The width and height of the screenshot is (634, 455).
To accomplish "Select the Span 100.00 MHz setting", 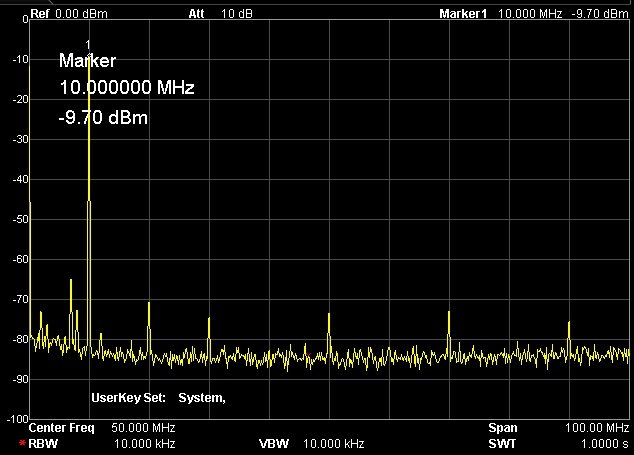I will point(558,428).
